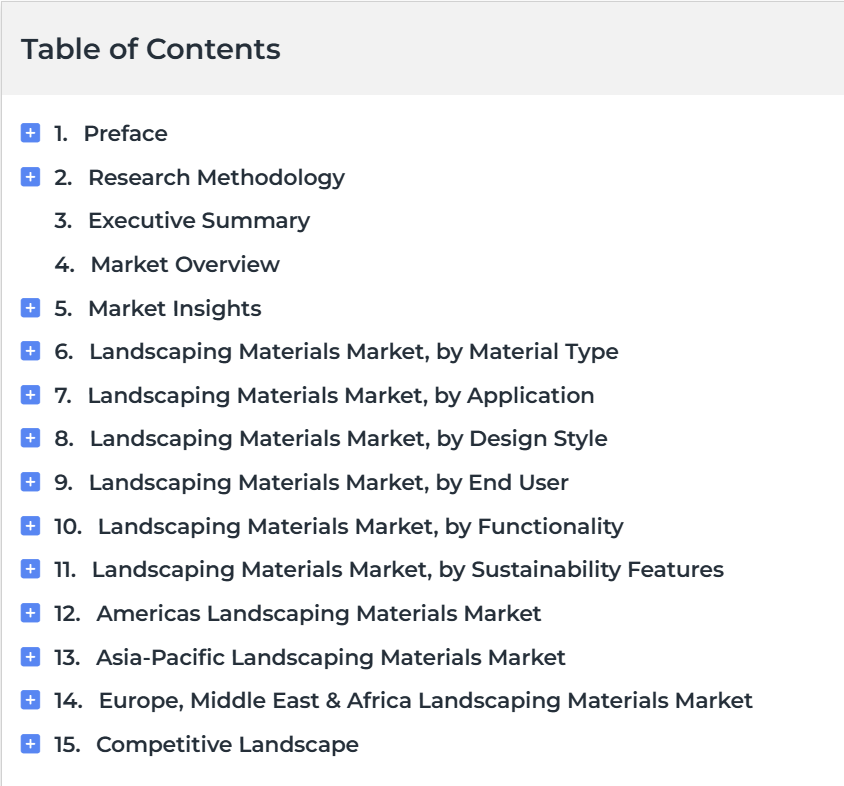Screen dimensions: 844x786
Task: Click plus icon for Sustainability Features chapter
Action: pyautogui.click(x=30, y=569)
